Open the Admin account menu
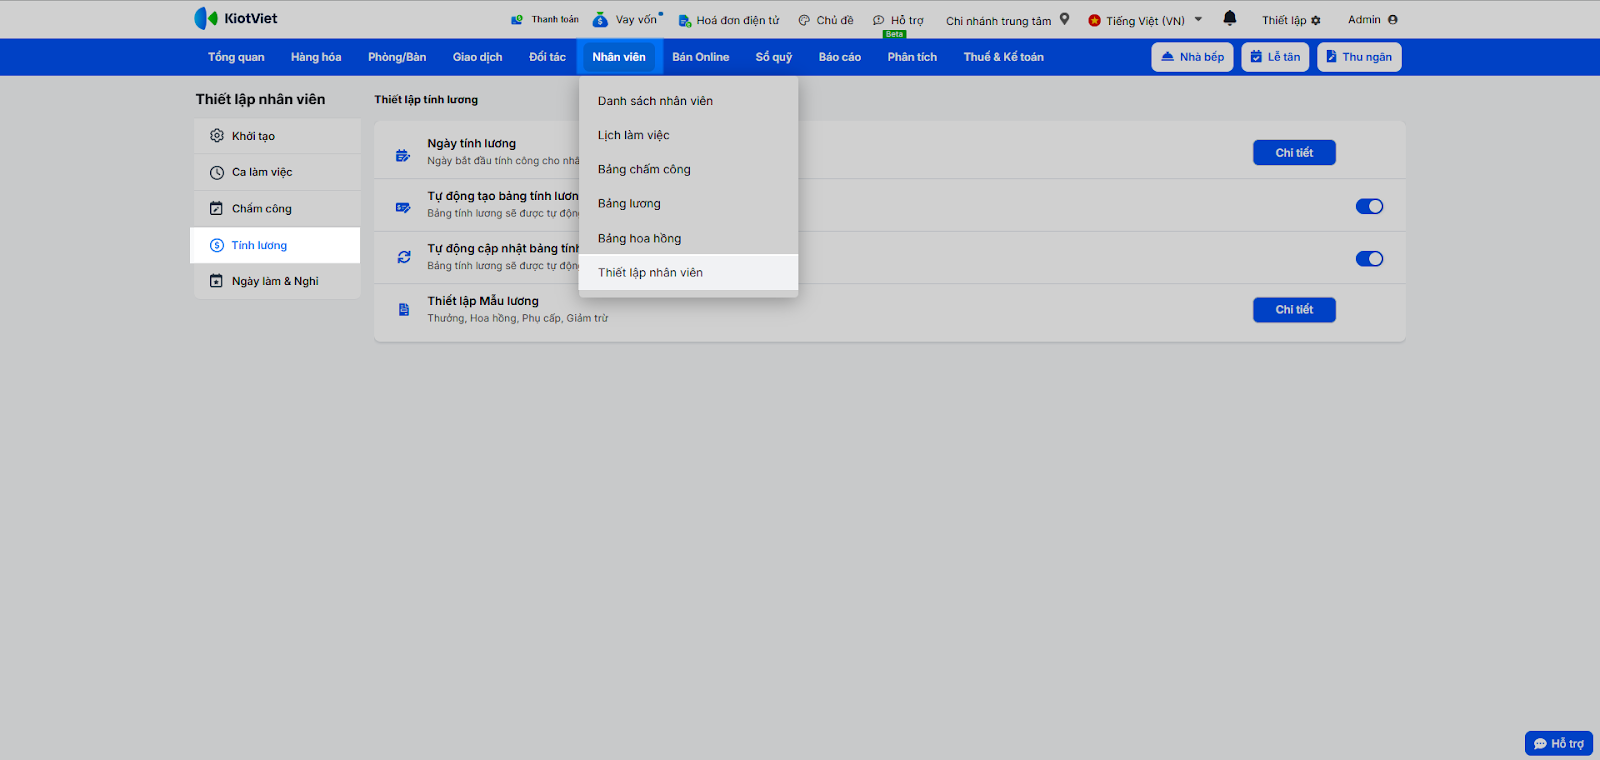Screen dimensions: 1600x760 [1372, 19]
